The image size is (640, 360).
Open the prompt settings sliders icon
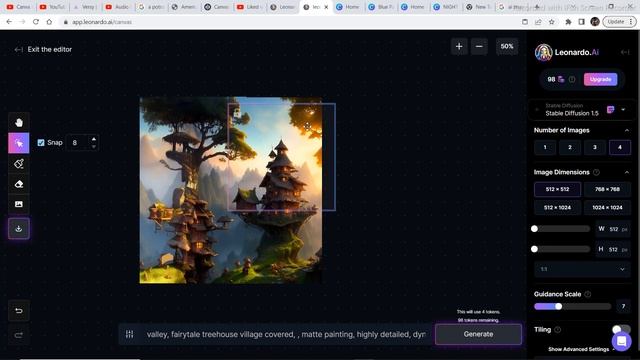[x=129, y=334]
